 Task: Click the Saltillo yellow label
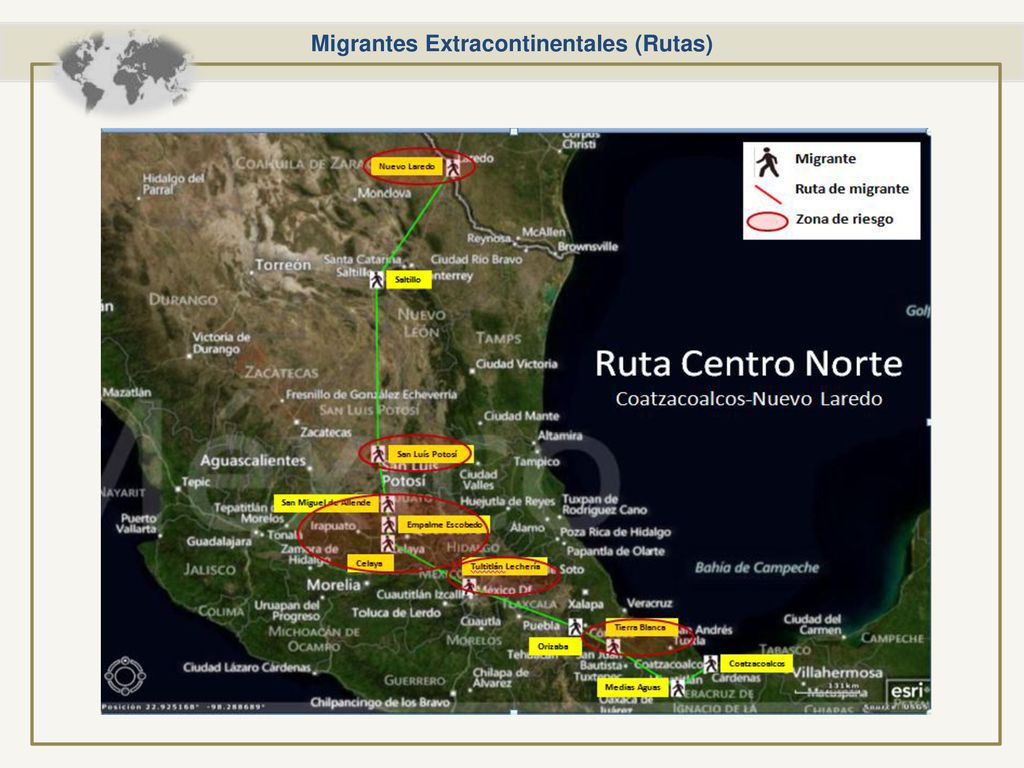tap(408, 280)
